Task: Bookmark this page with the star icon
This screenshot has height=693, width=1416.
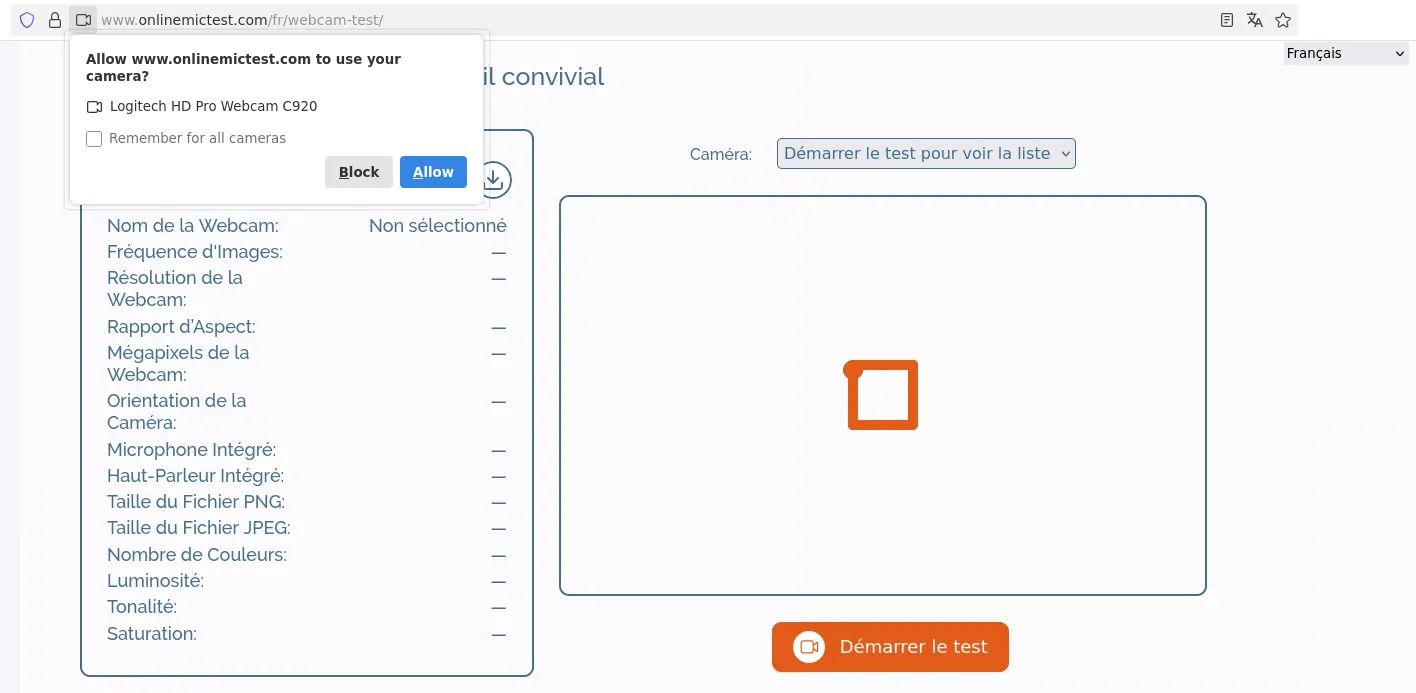Action: coord(1283,20)
